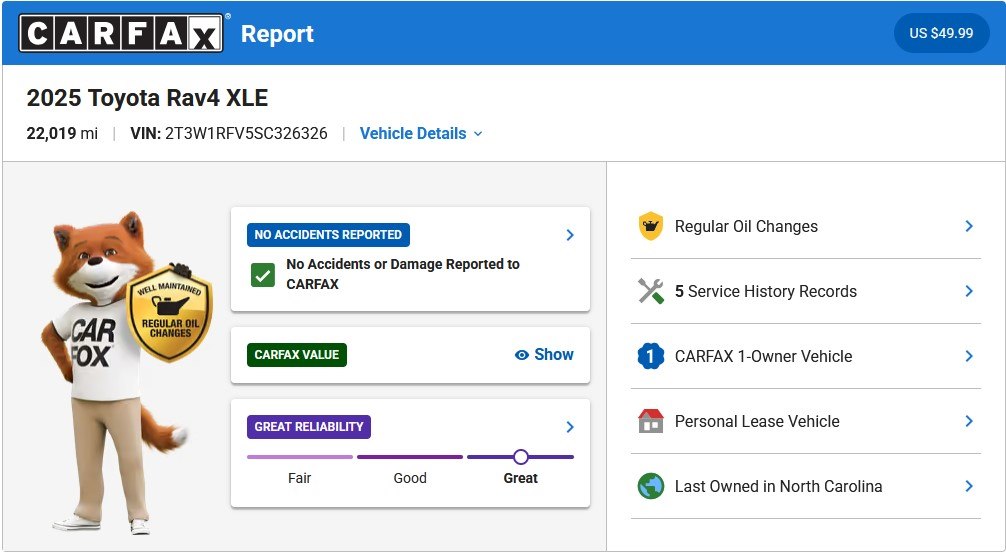Screen dimensions: 1006x553
Task: Click the Well Maintained gold shield badge
Action: pyautogui.click(x=169, y=313)
